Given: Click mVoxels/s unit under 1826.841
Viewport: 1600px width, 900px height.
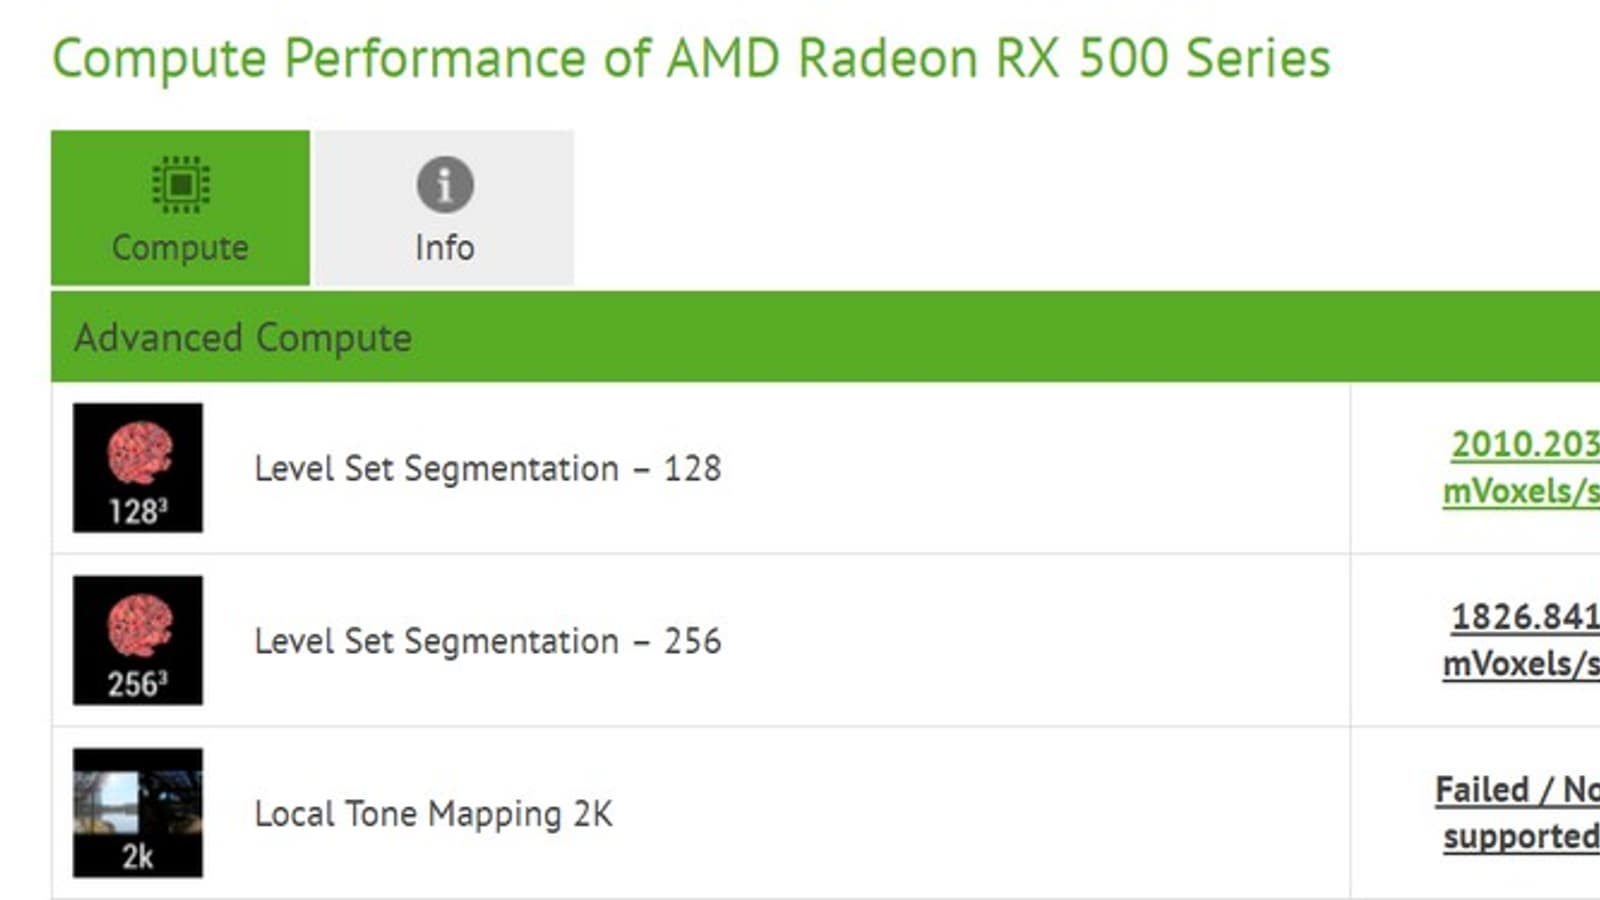Looking at the screenshot, I should click(x=1520, y=664).
